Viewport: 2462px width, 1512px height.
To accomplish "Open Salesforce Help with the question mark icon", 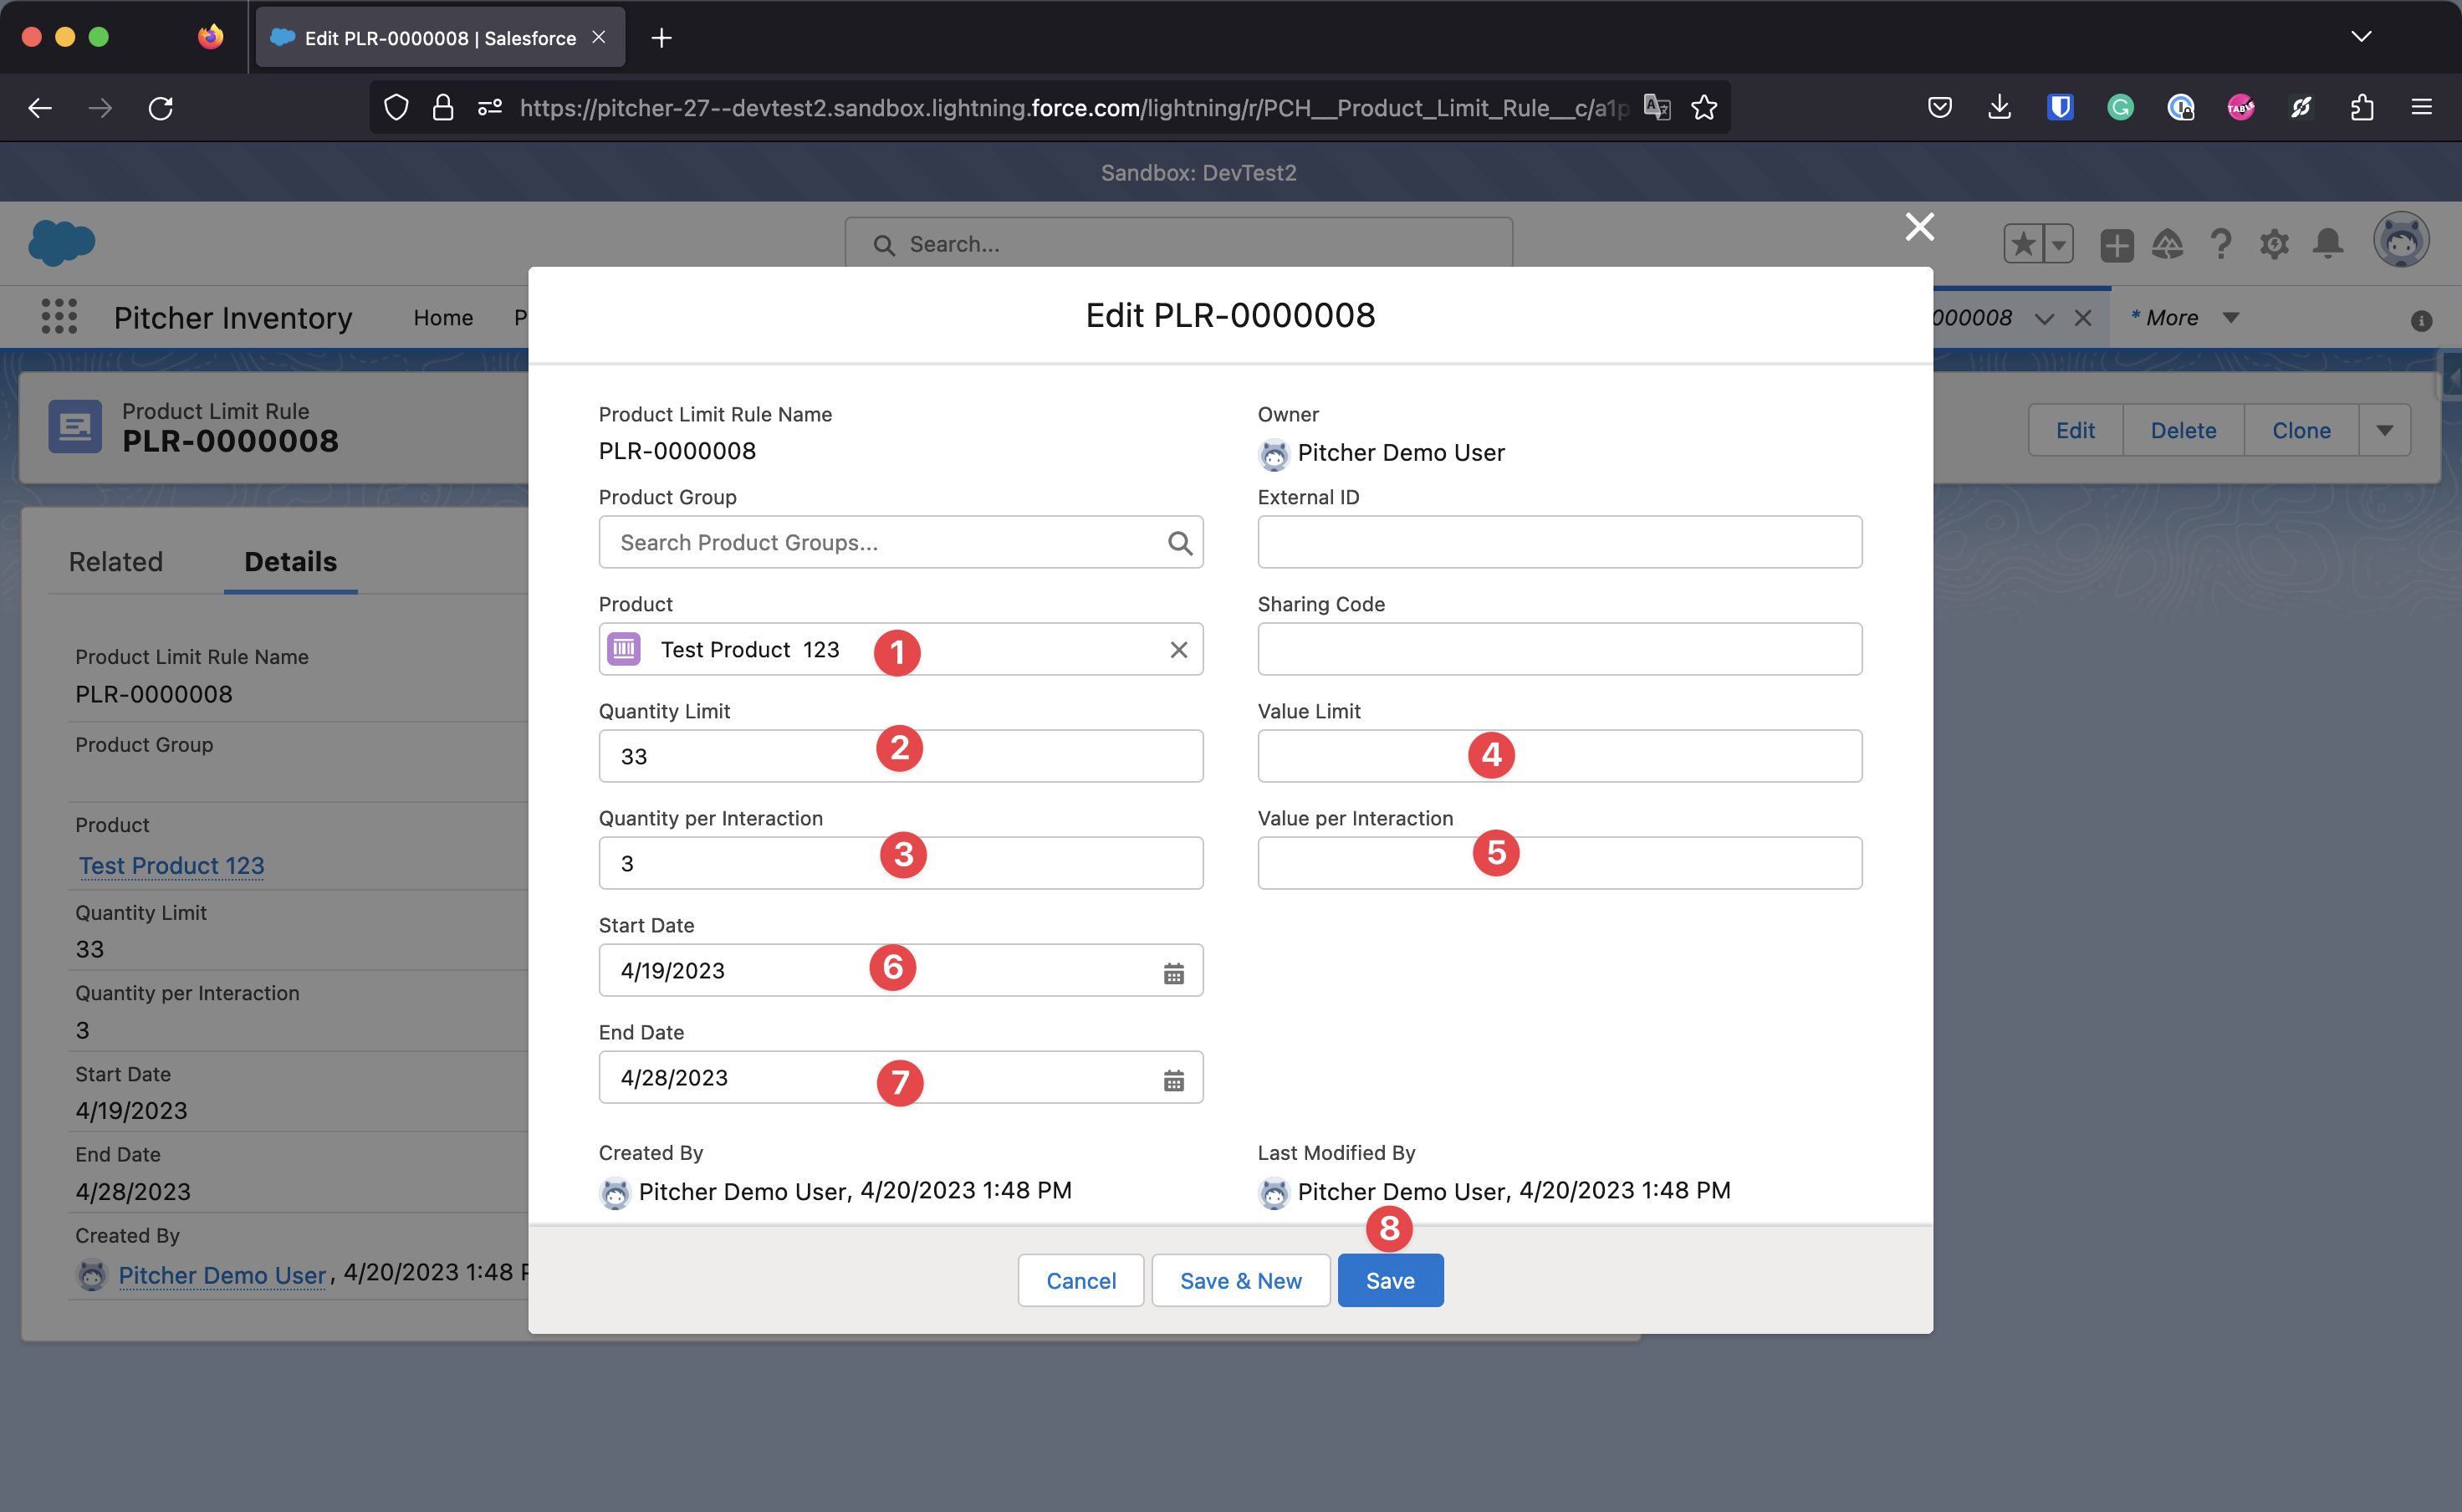I will point(2222,243).
